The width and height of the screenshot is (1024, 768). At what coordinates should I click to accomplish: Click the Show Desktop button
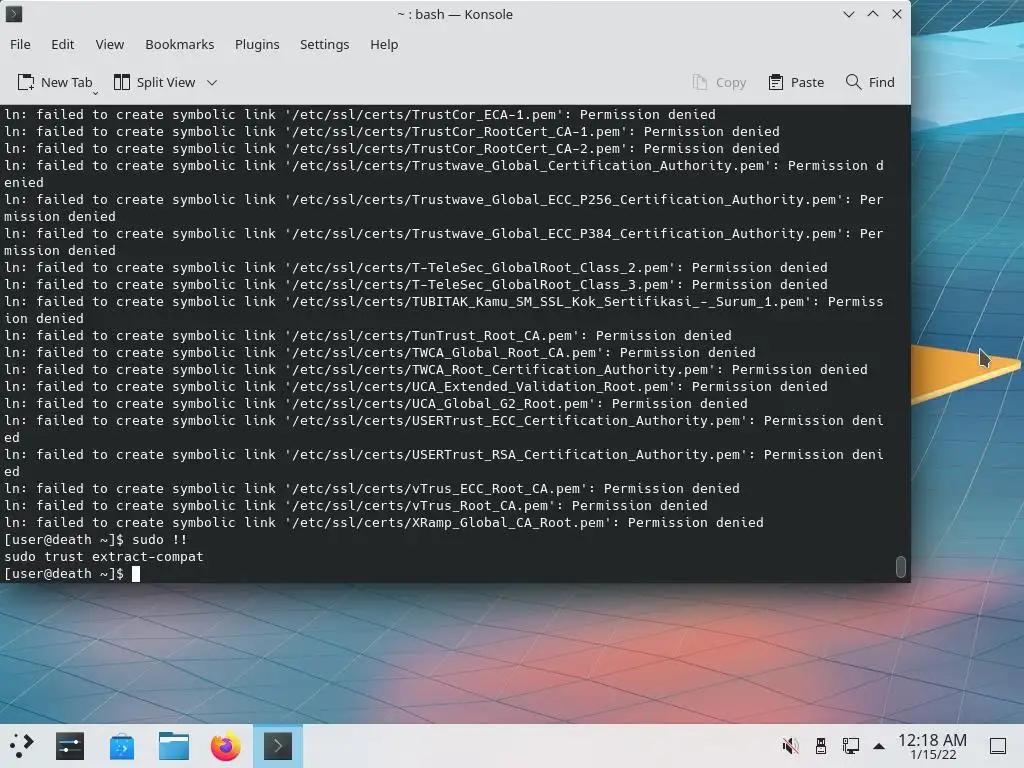[x=998, y=746]
